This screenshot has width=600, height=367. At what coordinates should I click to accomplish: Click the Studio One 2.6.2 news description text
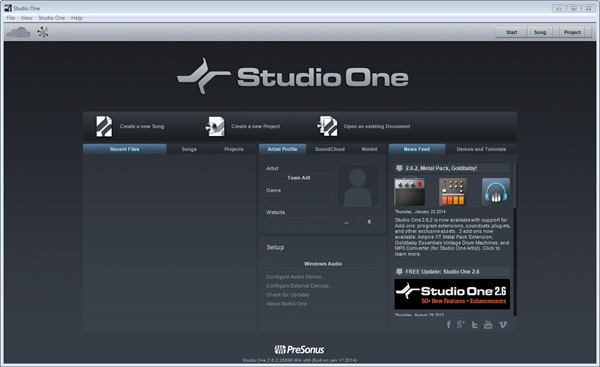(452, 237)
